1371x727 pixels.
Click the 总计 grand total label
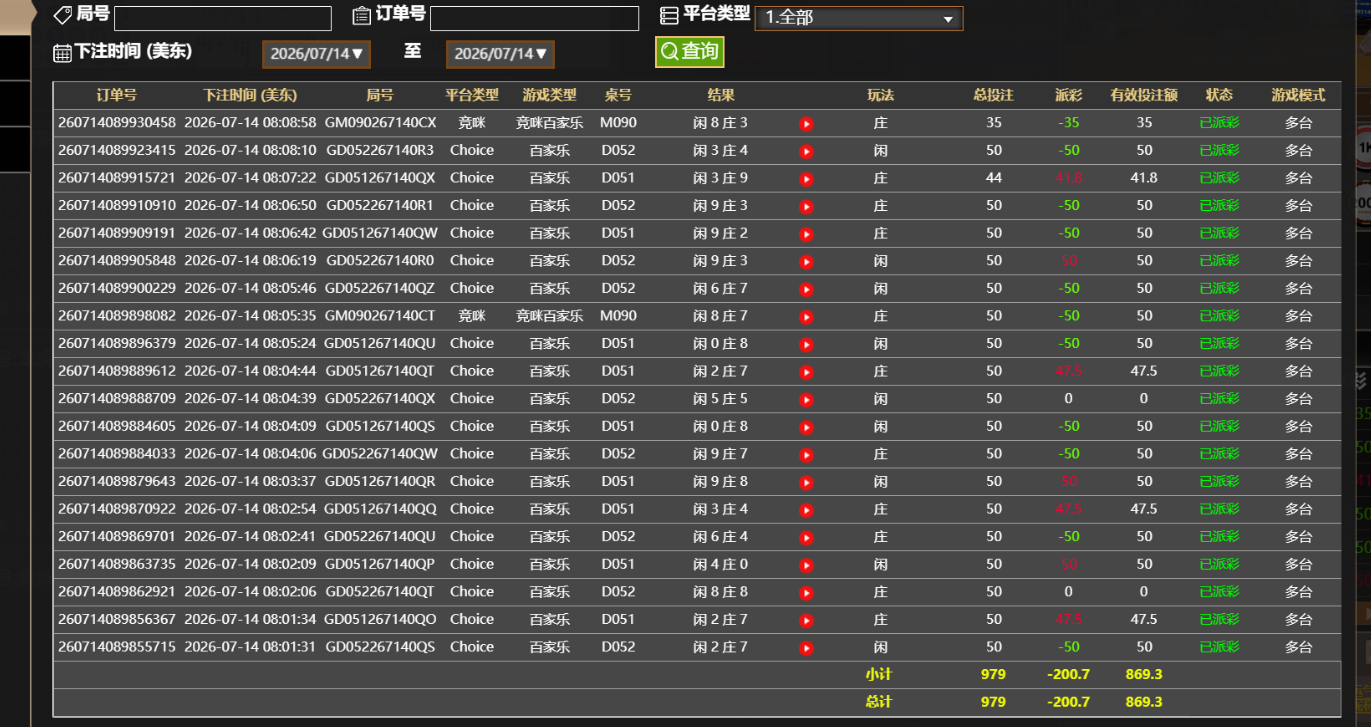pos(879,702)
